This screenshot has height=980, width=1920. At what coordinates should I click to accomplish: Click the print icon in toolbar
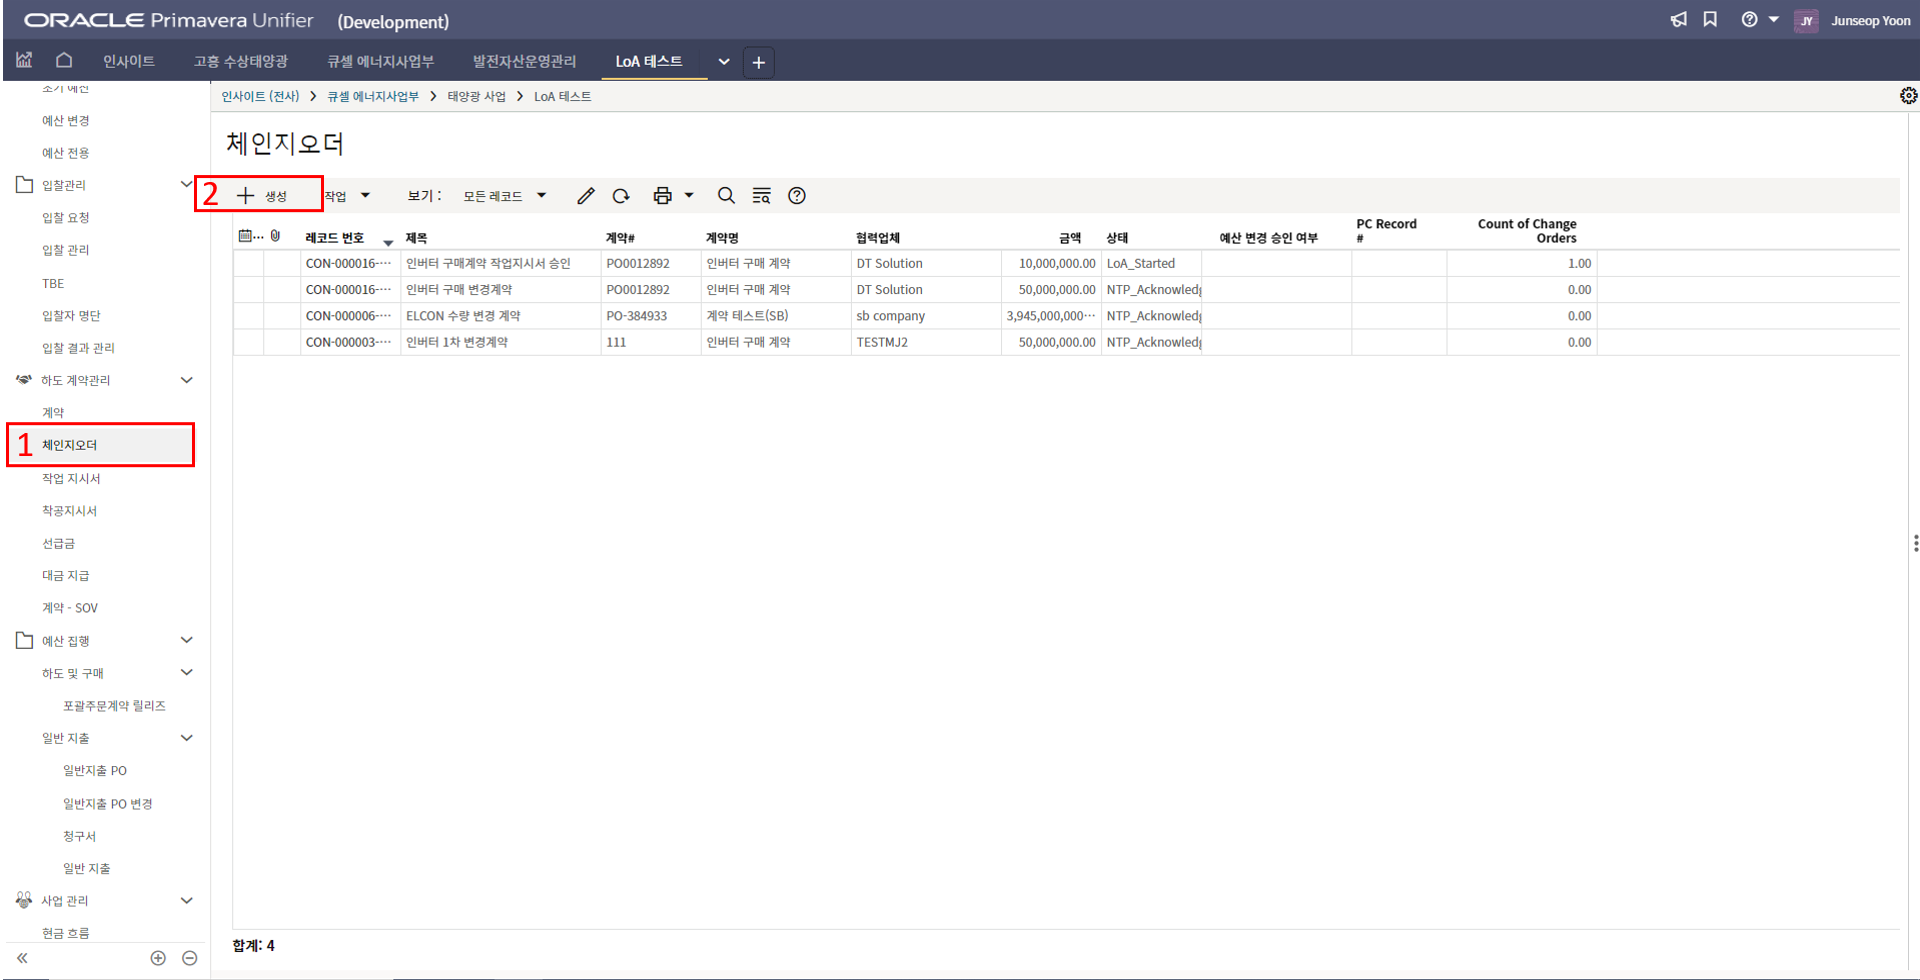coord(662,196)
